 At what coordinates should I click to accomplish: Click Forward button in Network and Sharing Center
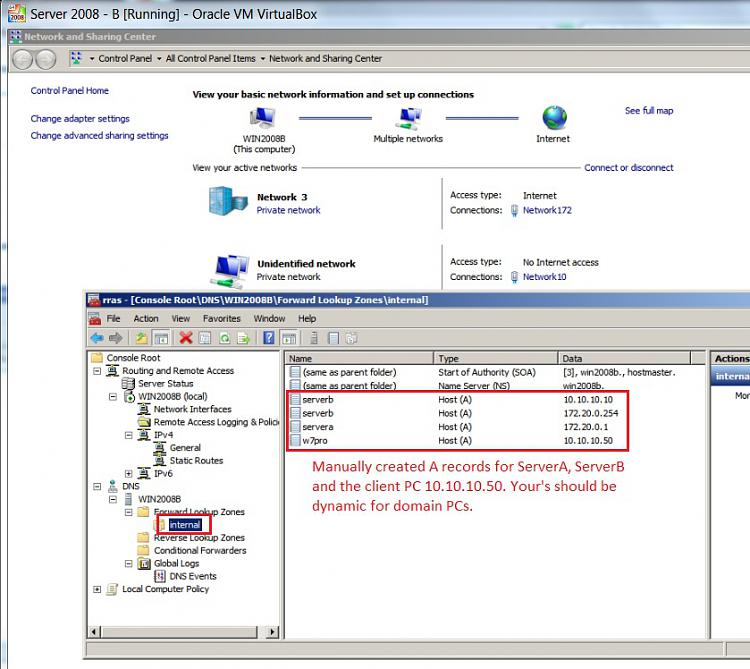(46, 59)
